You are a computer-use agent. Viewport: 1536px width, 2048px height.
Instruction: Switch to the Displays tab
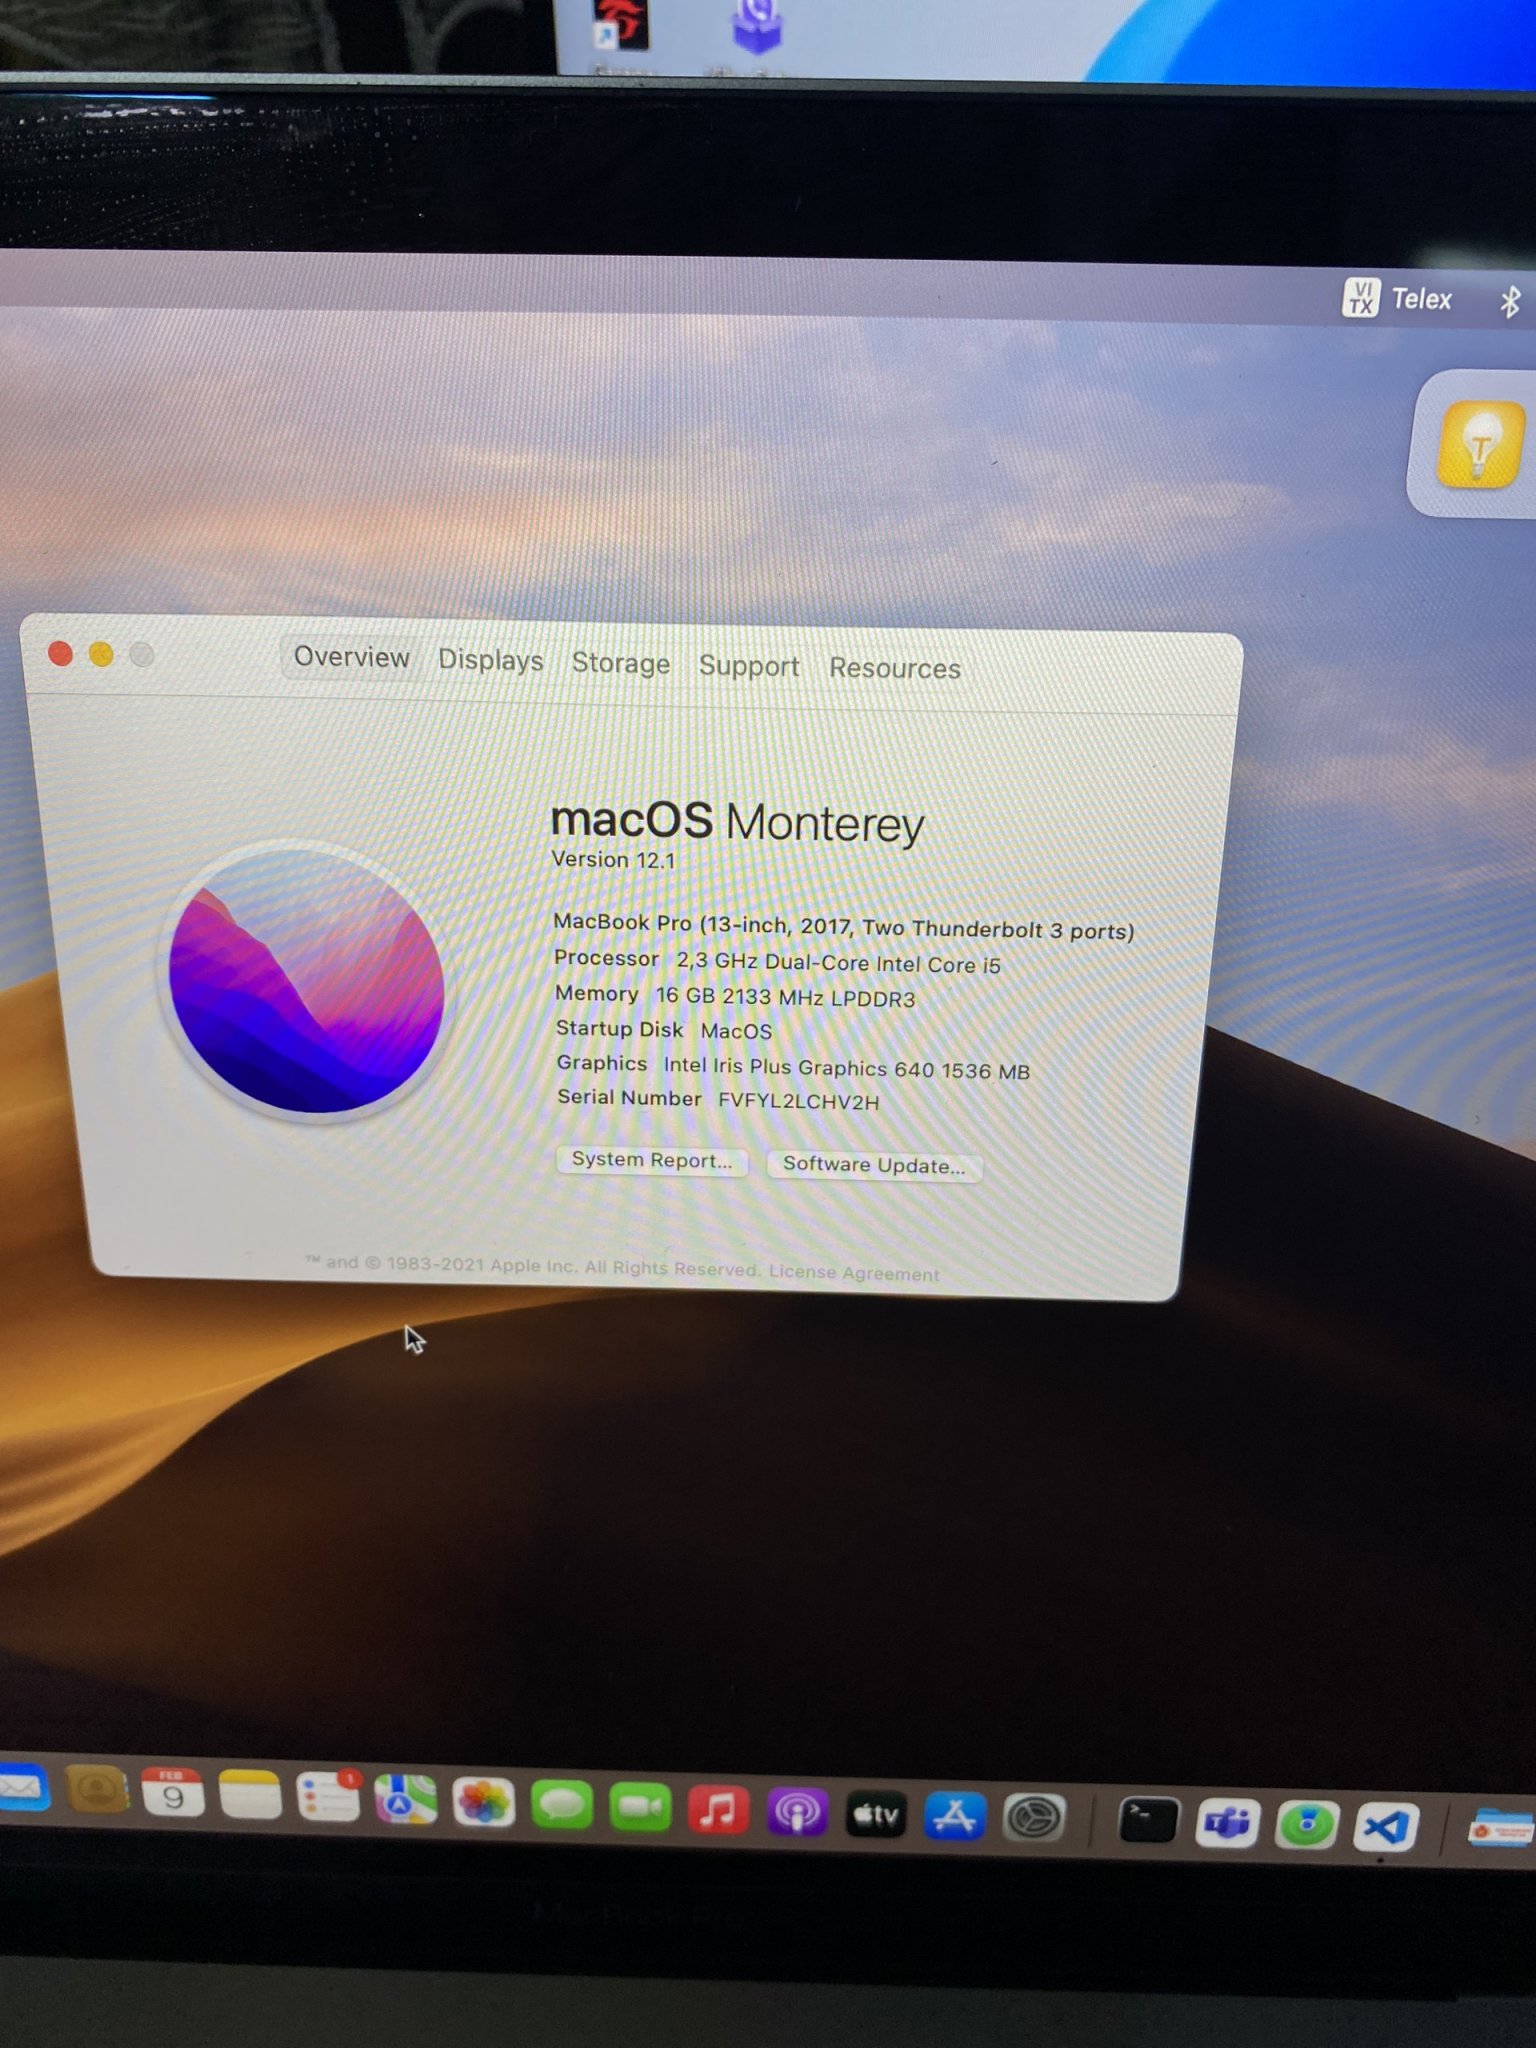(490, 661)
